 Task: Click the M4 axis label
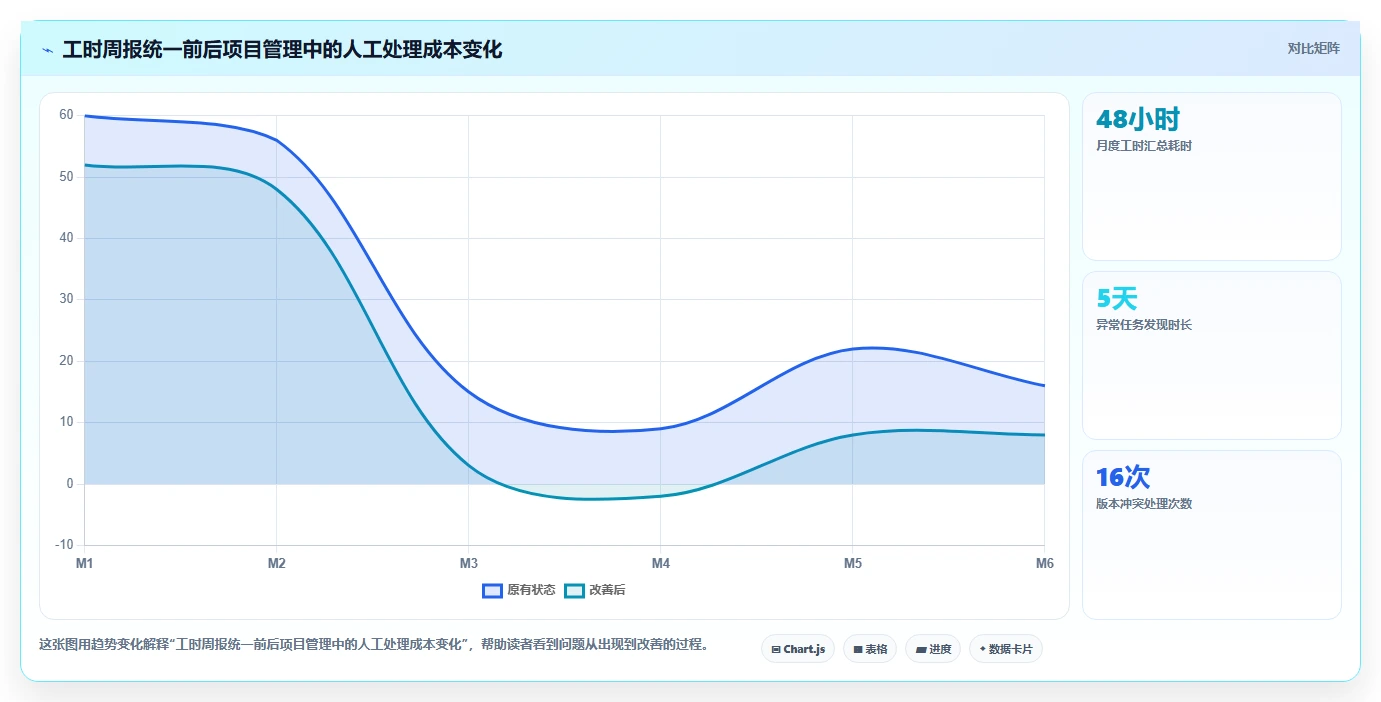pos(661,564)
